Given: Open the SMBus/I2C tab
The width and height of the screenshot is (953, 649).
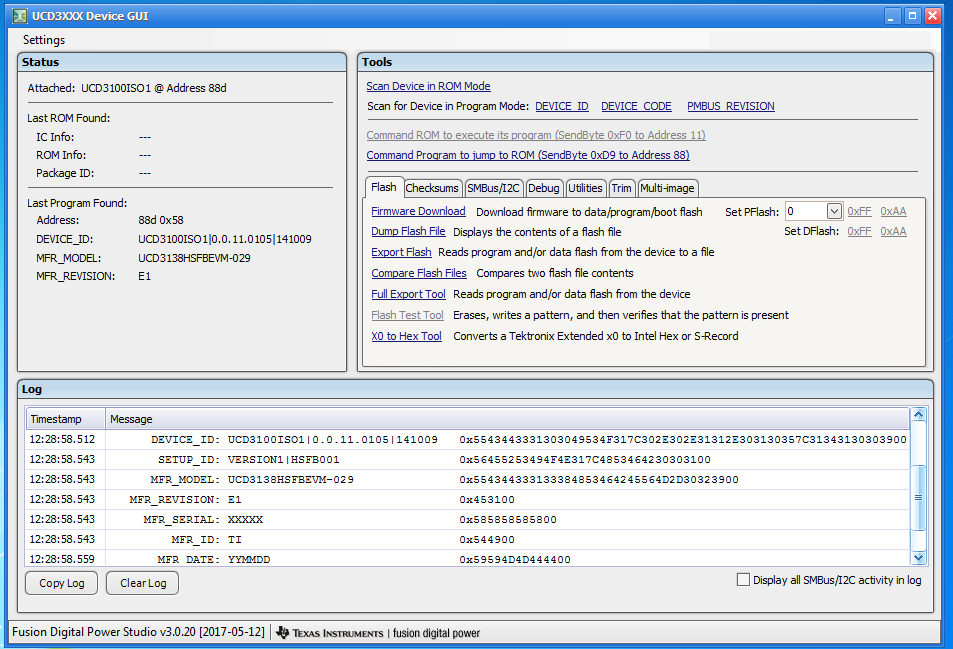Looking at the screenshot, I should tap(493, 188).
